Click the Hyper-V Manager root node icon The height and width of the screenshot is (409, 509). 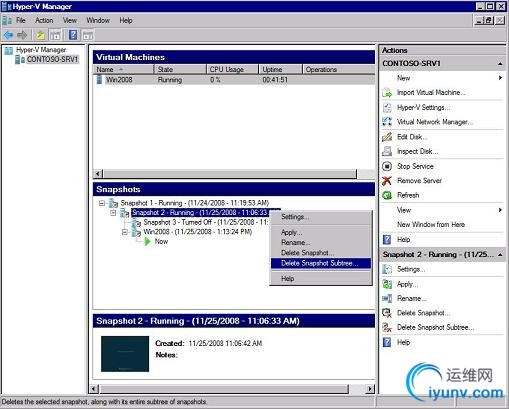pyautogui.click(x=9, y=50)
